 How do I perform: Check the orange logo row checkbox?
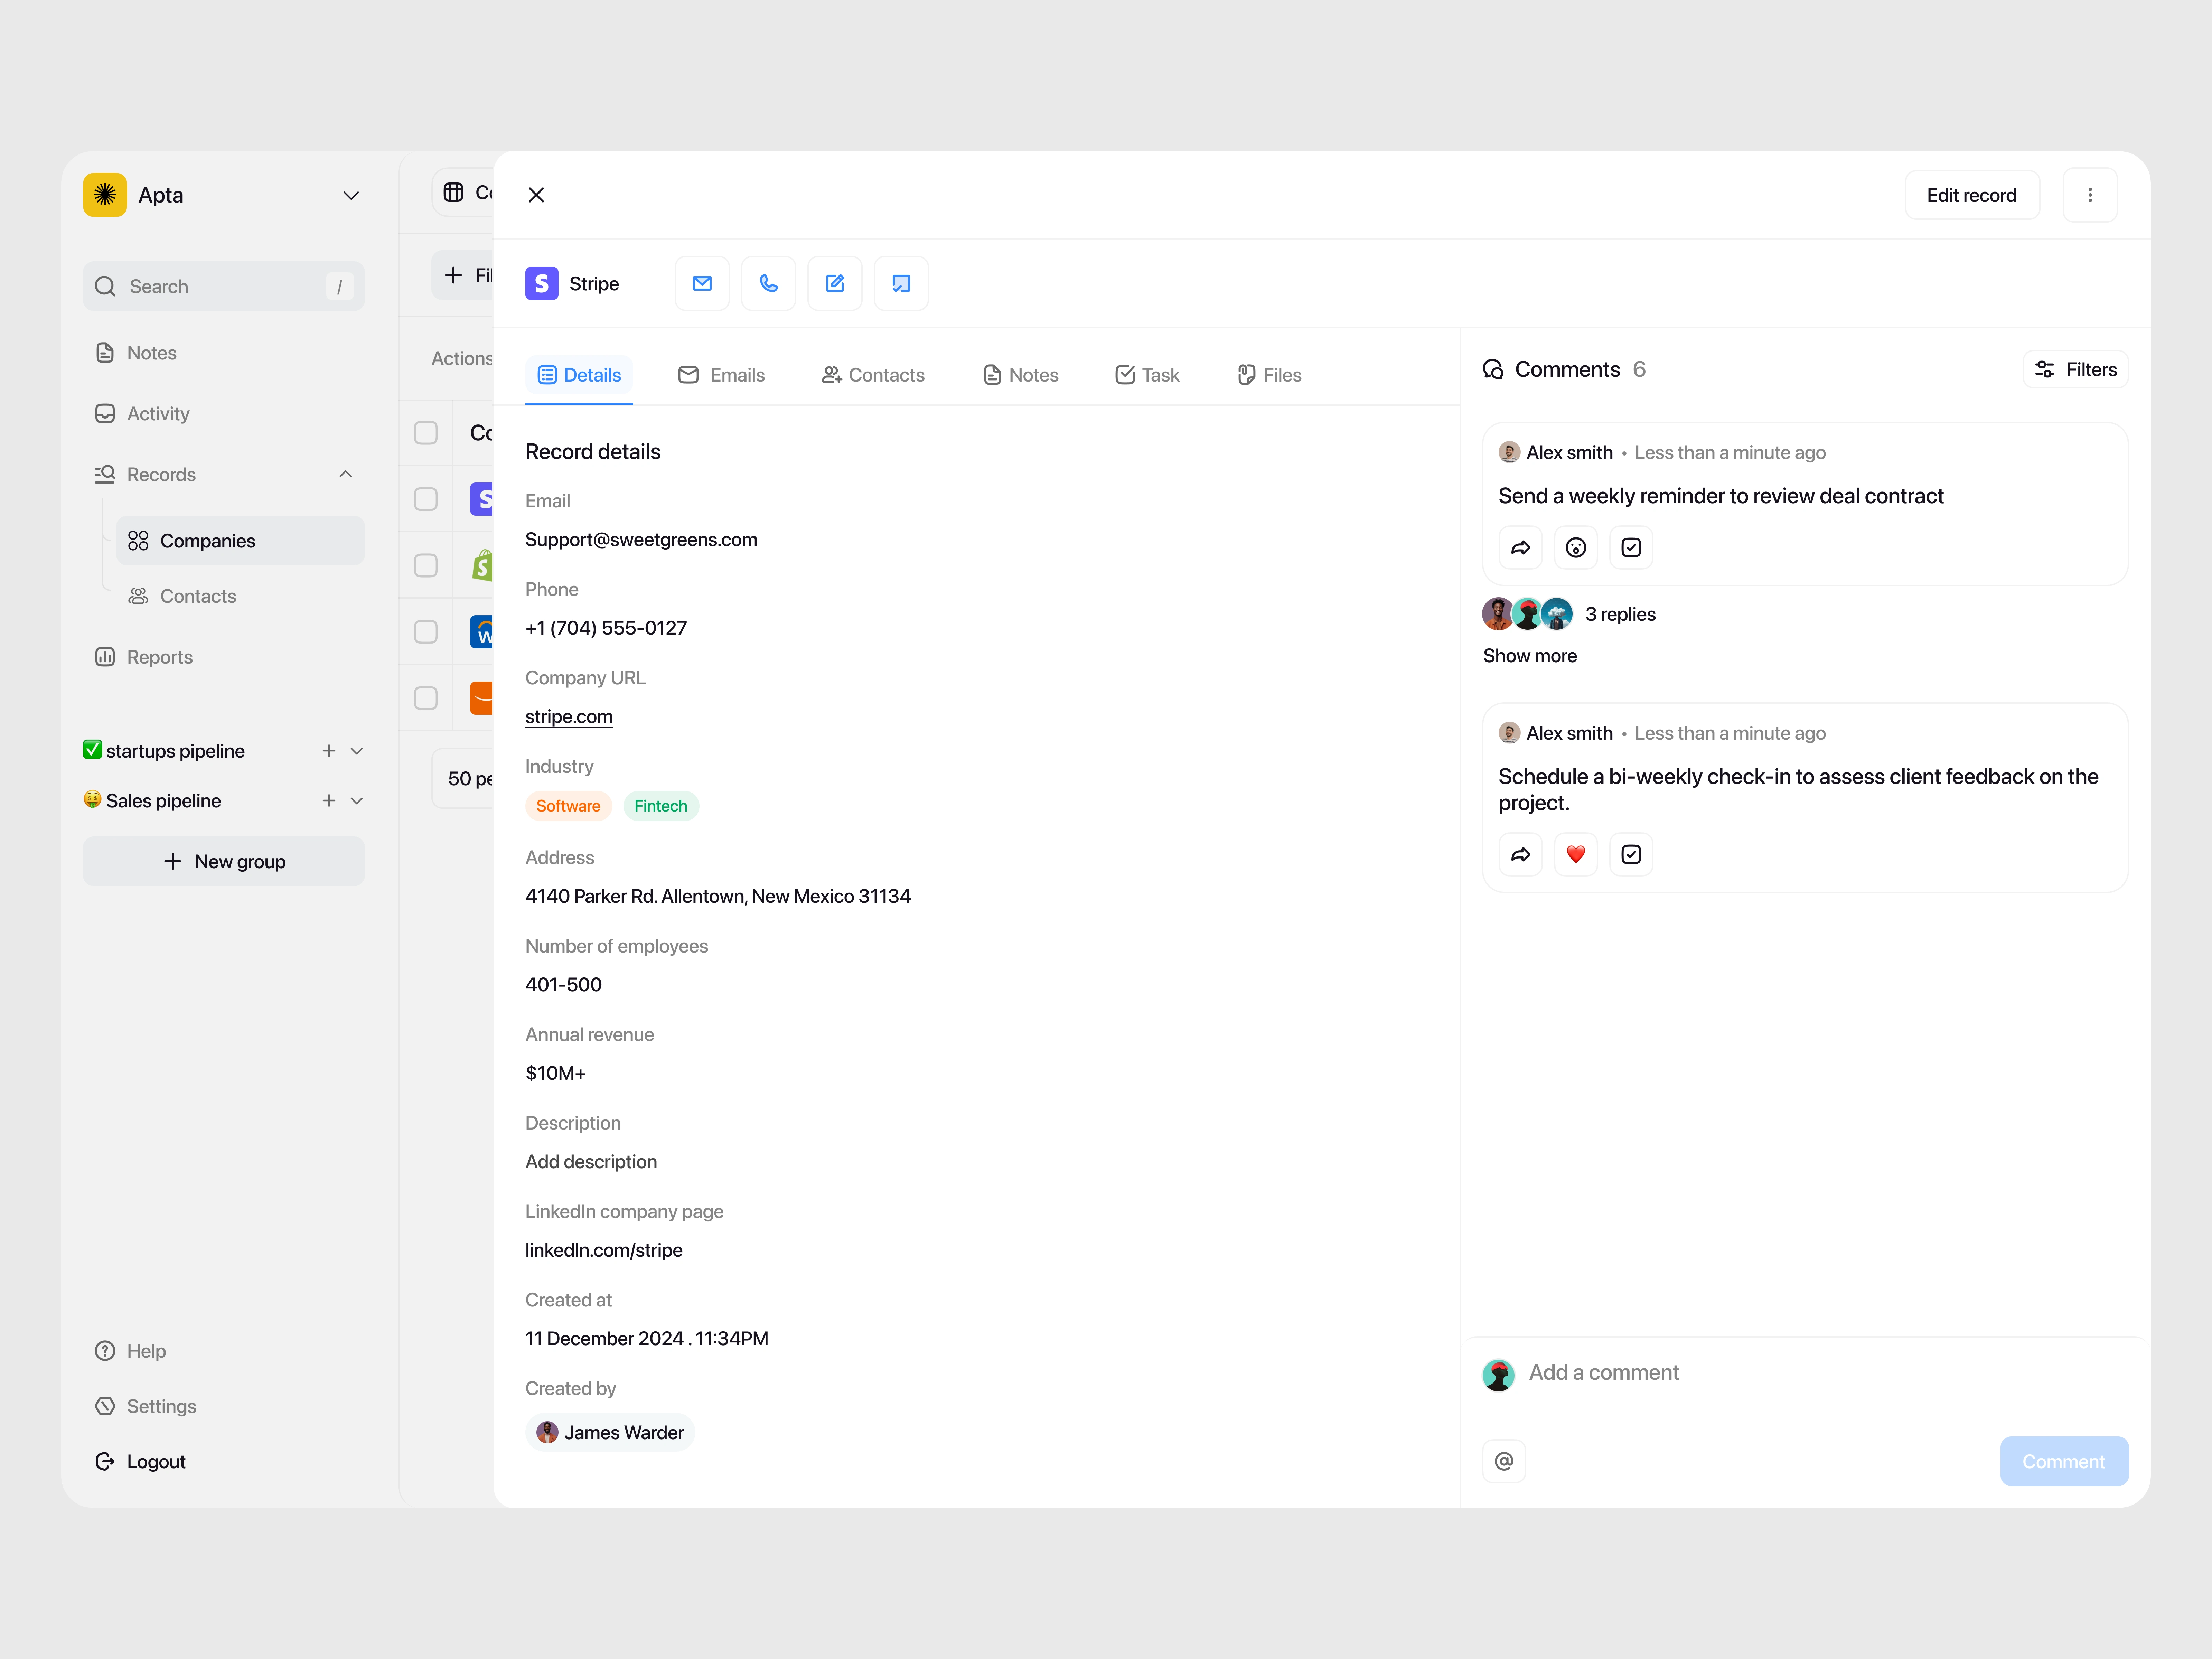[426, 698]
